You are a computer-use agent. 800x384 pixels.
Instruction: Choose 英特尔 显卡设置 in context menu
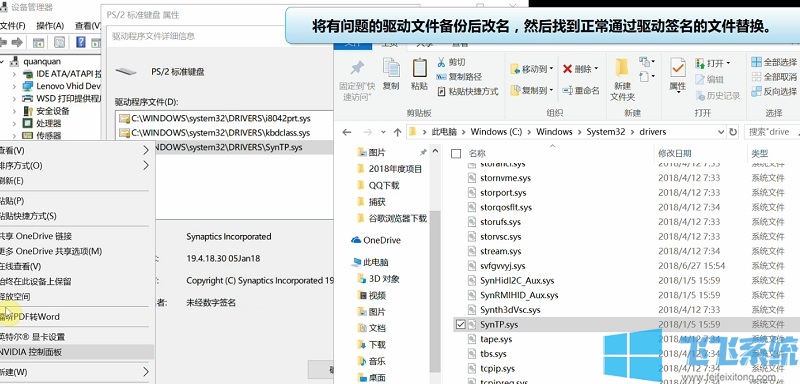(77, 337)
